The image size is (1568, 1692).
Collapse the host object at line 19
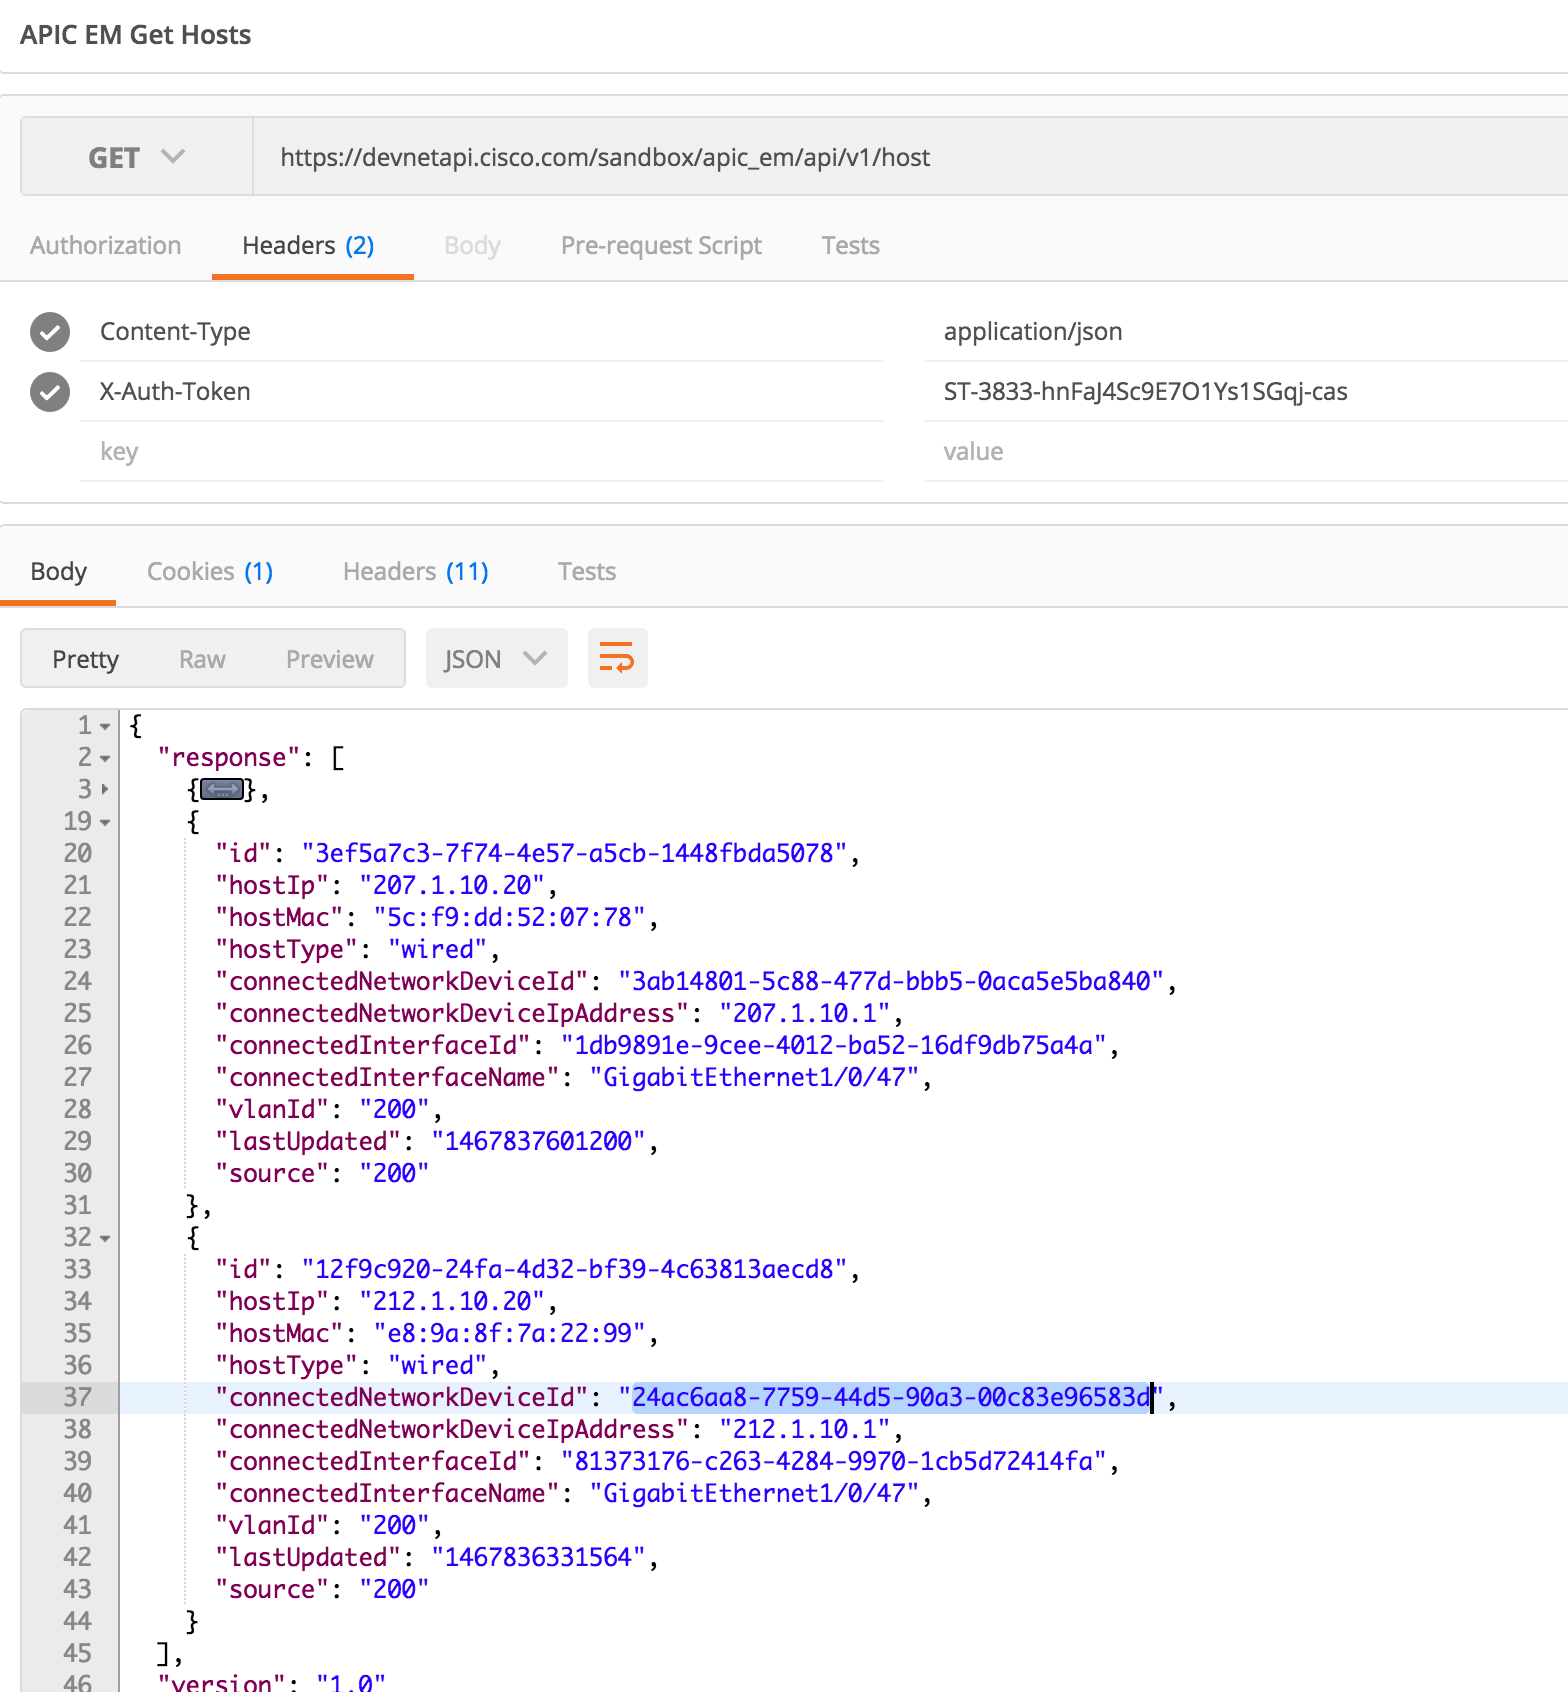tap(105, 822)
